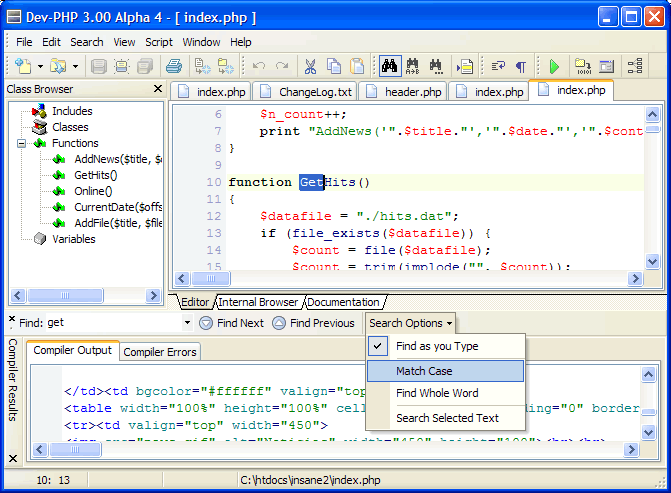Open the Edit menu
The image size is (671, 493).
pos(51,42)
